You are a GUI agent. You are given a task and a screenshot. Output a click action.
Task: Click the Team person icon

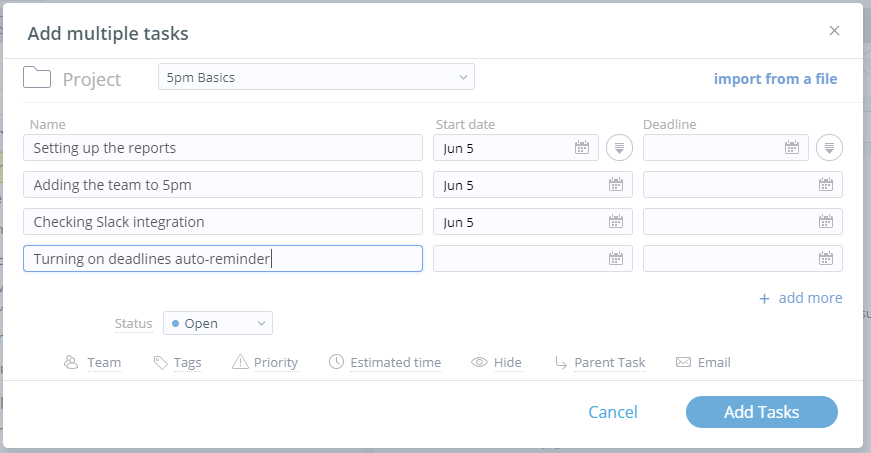tap(71, 363)
